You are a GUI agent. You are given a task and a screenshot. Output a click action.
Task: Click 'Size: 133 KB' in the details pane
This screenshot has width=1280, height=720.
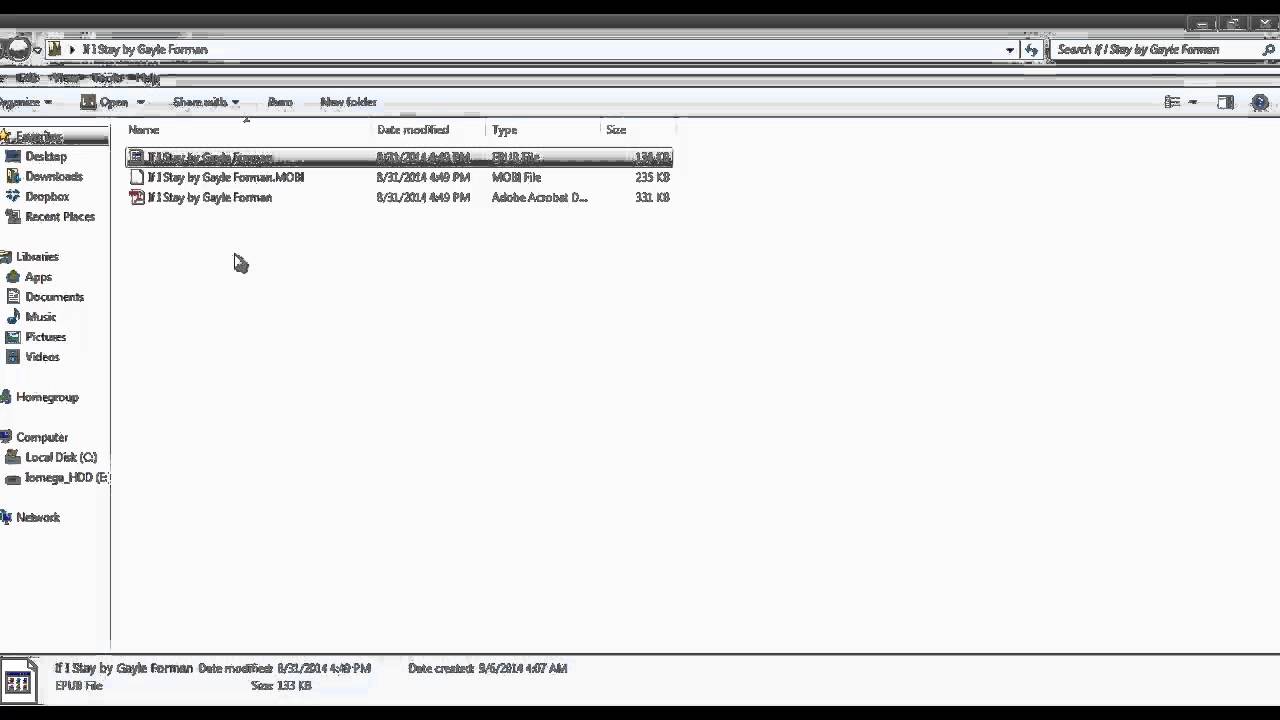(x=281, y=686)
